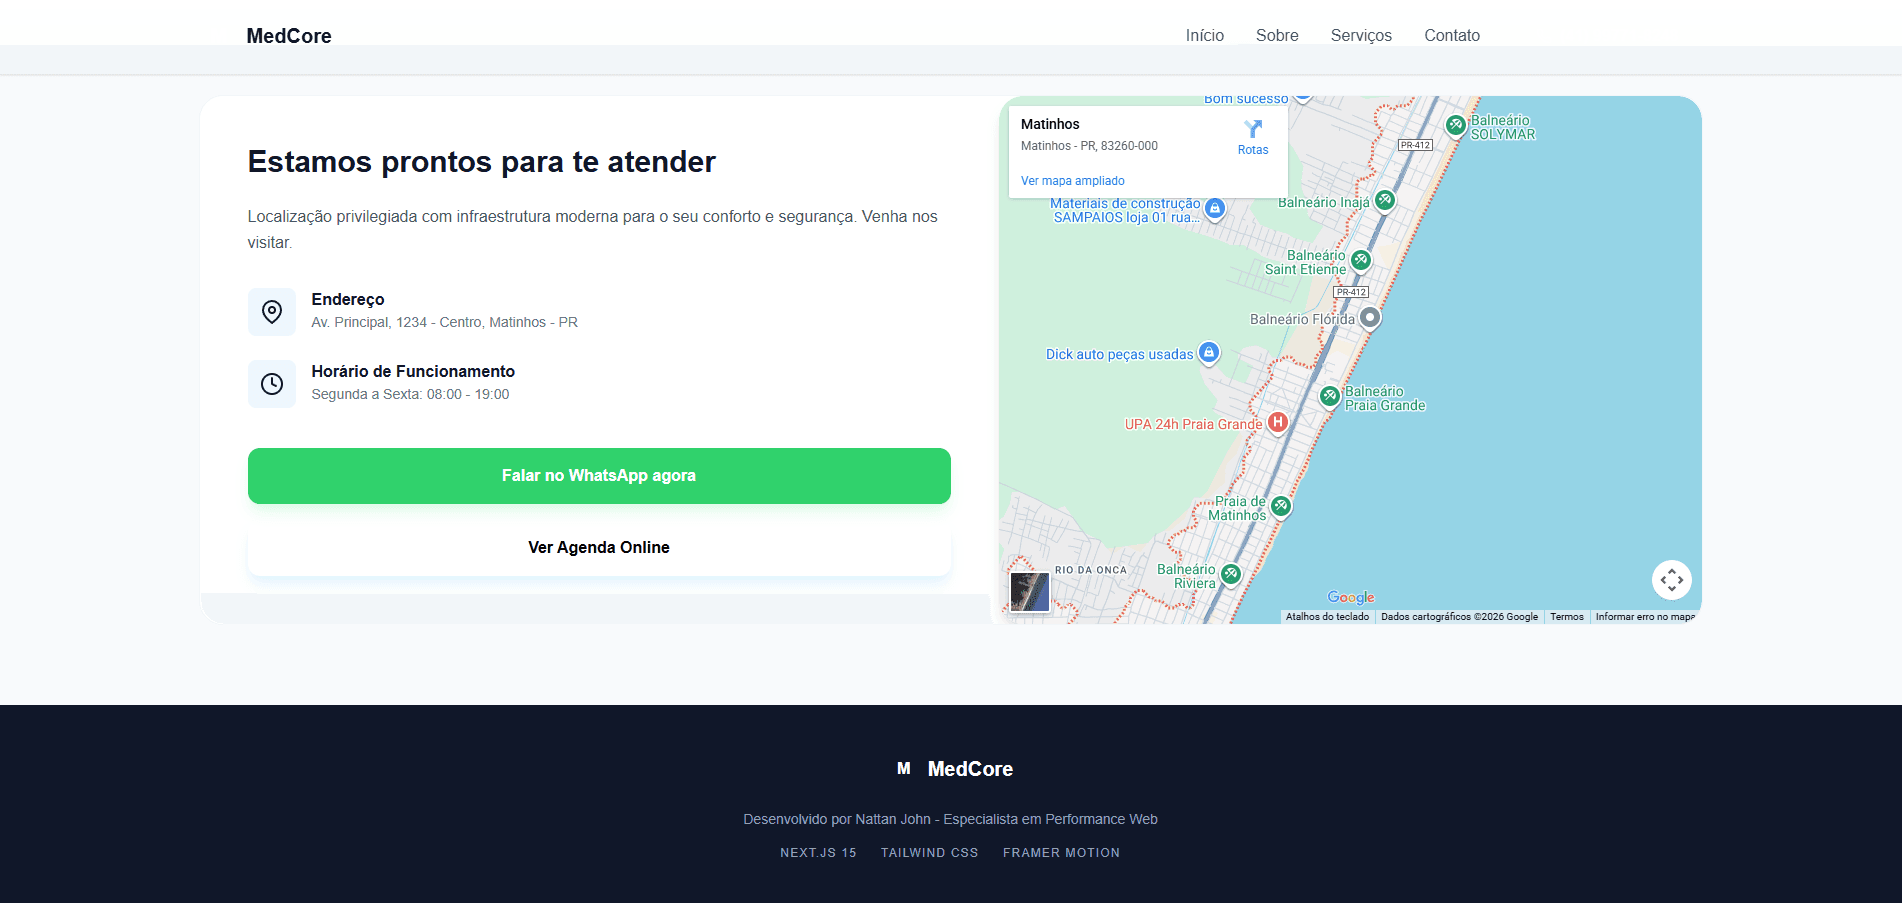Click the UPA 24h Praia Grande hospital marker

[x=1277, y=423]
